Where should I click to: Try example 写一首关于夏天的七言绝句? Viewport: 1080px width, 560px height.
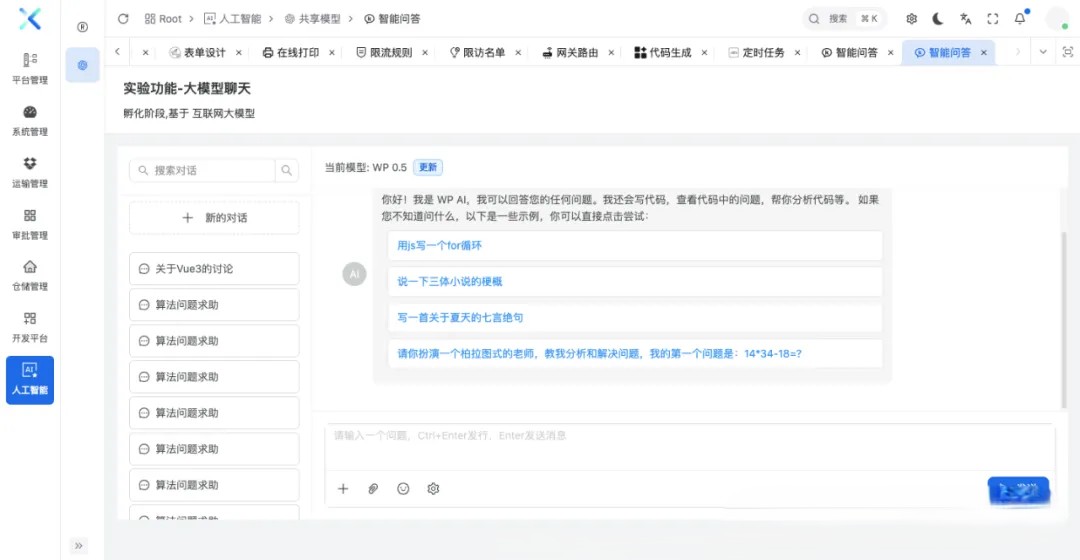tap(634, 318)
